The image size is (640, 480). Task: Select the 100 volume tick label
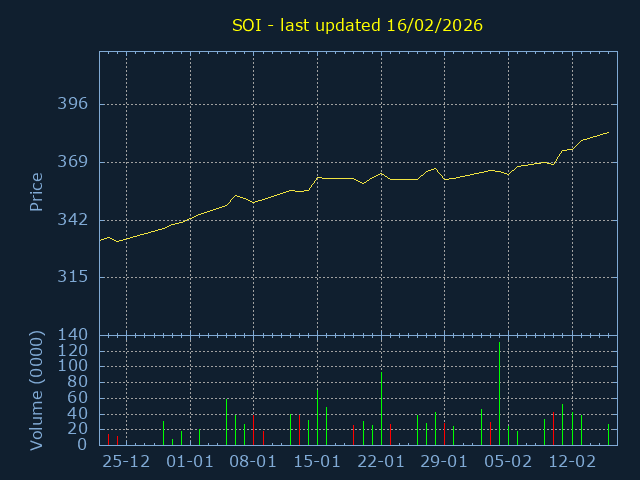[75, 366]
